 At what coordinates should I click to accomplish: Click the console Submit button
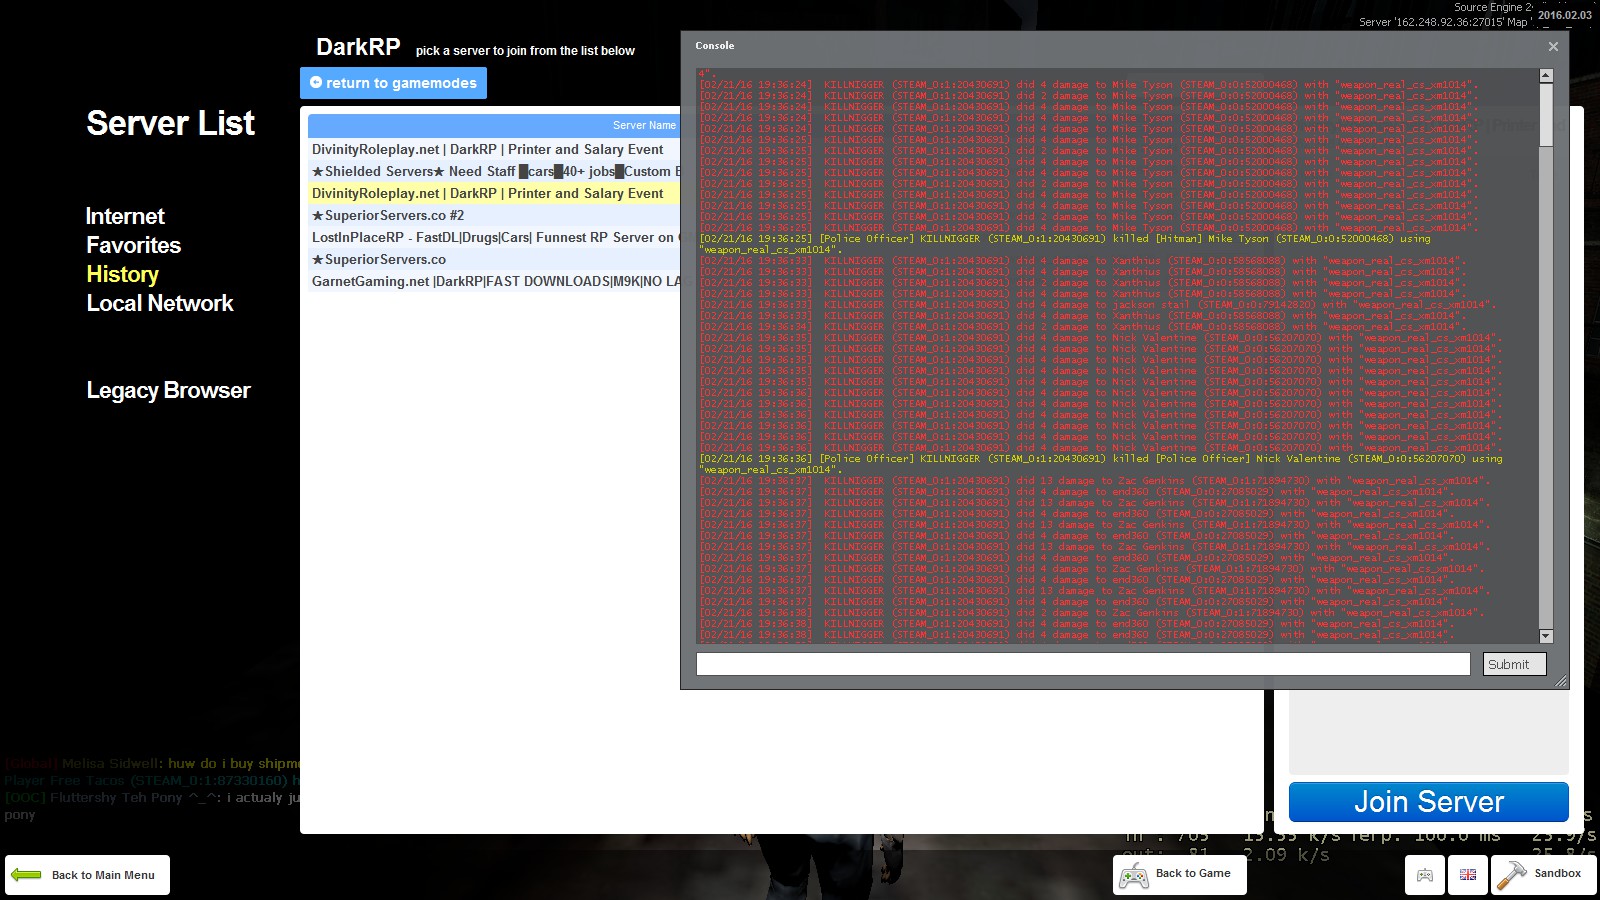point(1514,664)
